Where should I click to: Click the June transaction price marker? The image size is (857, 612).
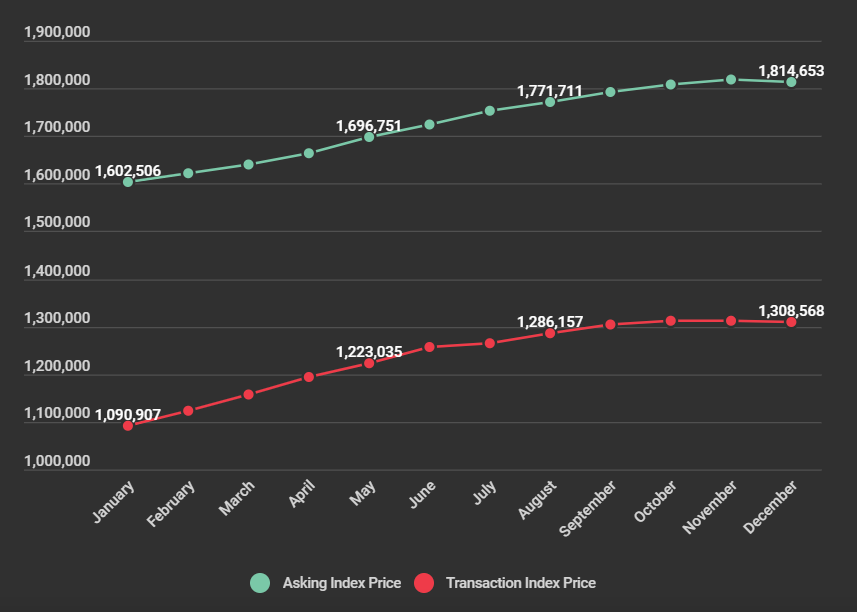point(429,347)
